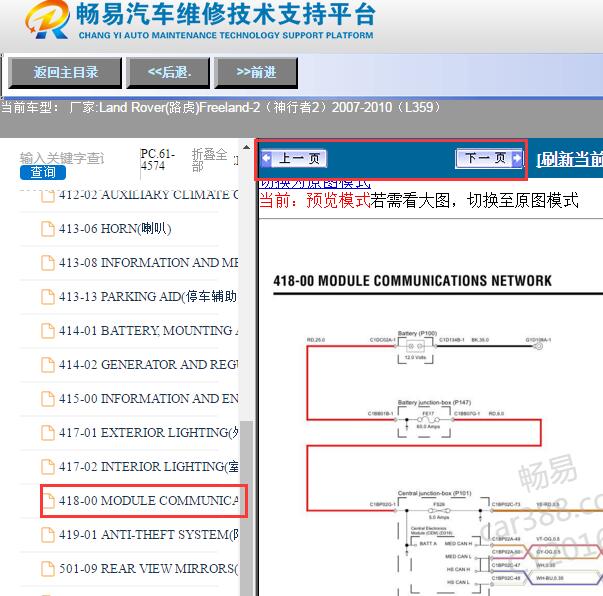The height and width of the screenshot is (596, 603).
Task: Go forward with the >>前进 button
Action: (x=256, y=72)
